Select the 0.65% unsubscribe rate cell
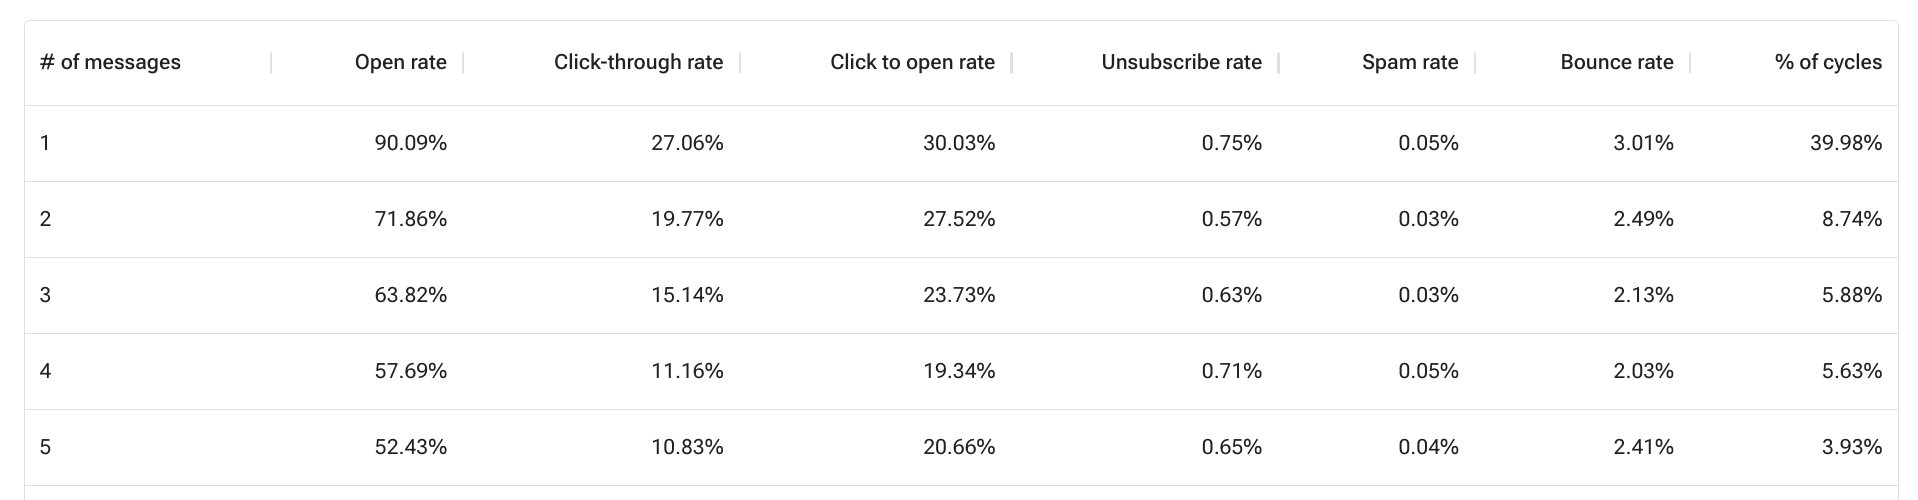 tap(1231, 447)
